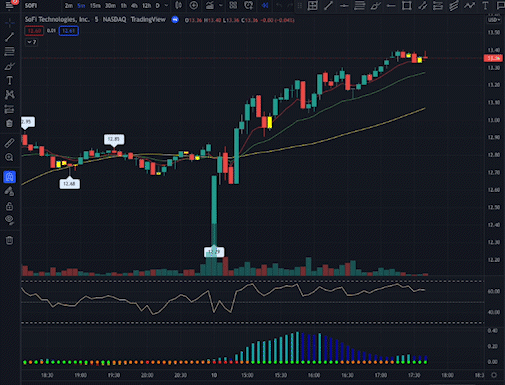The image size is (505, 385).
Task: Select the horizontal line tool in top bar
Action: point(344,5)
